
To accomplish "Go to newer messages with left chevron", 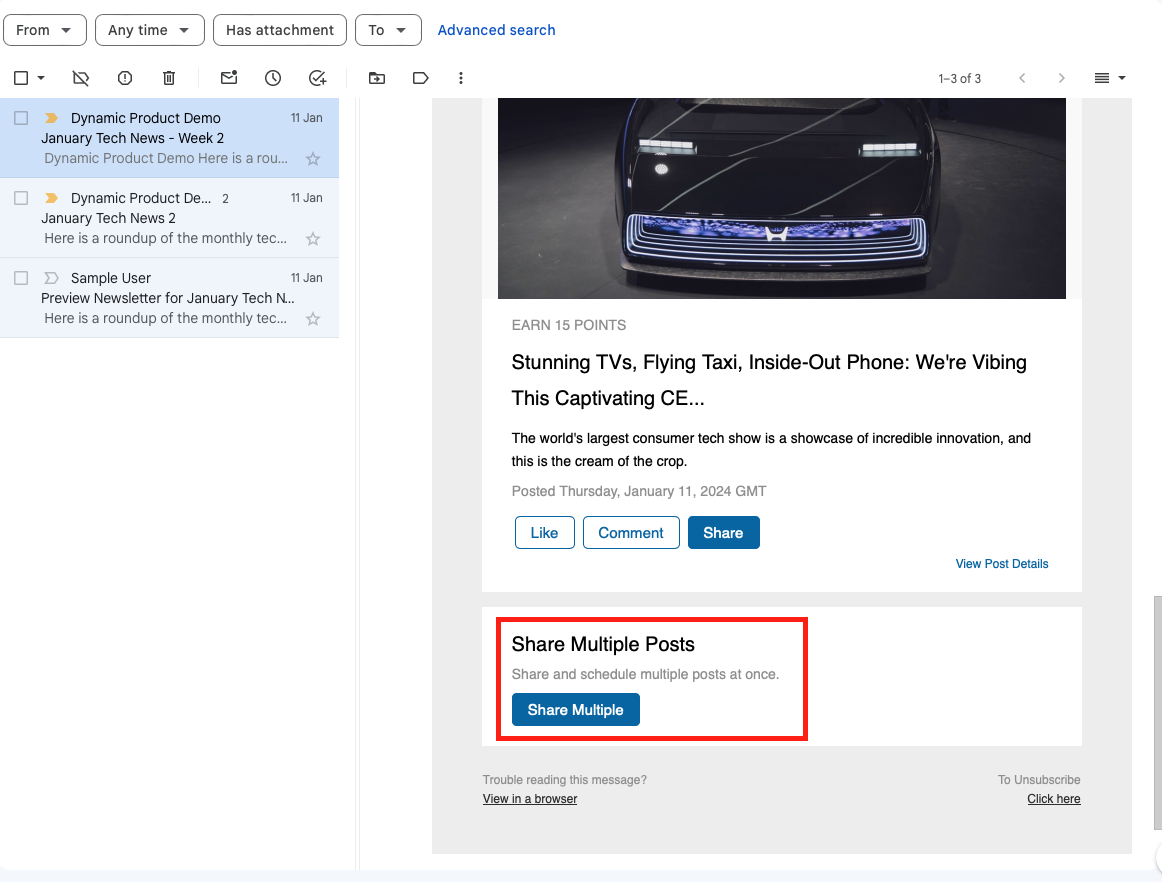I will (x=1022, y=78).
